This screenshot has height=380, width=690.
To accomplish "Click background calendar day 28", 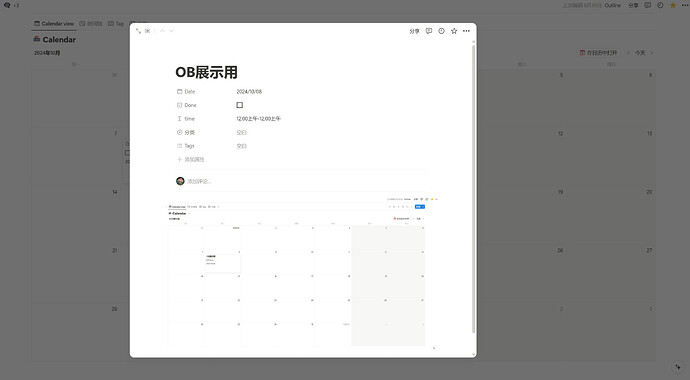I will (114, 309).
